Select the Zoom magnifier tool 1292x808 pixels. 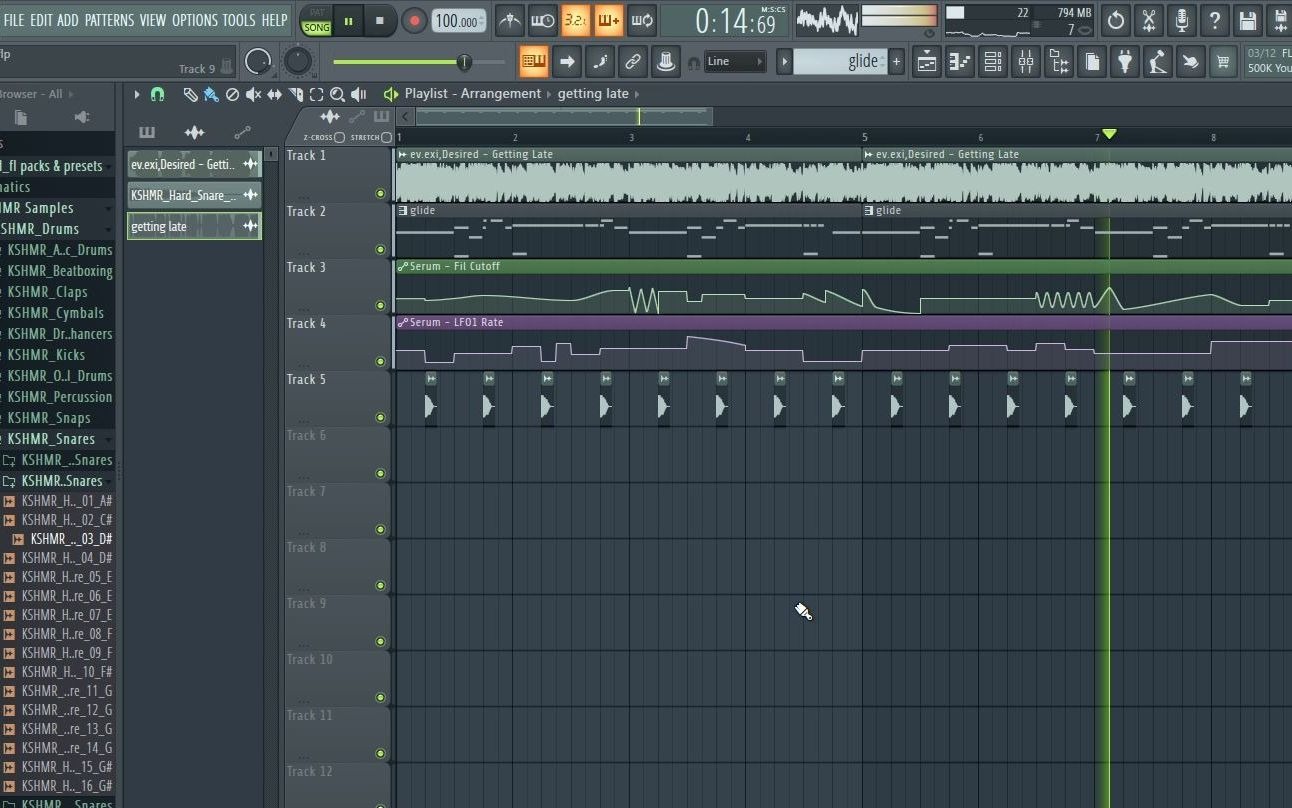click(x=337, y=94)
